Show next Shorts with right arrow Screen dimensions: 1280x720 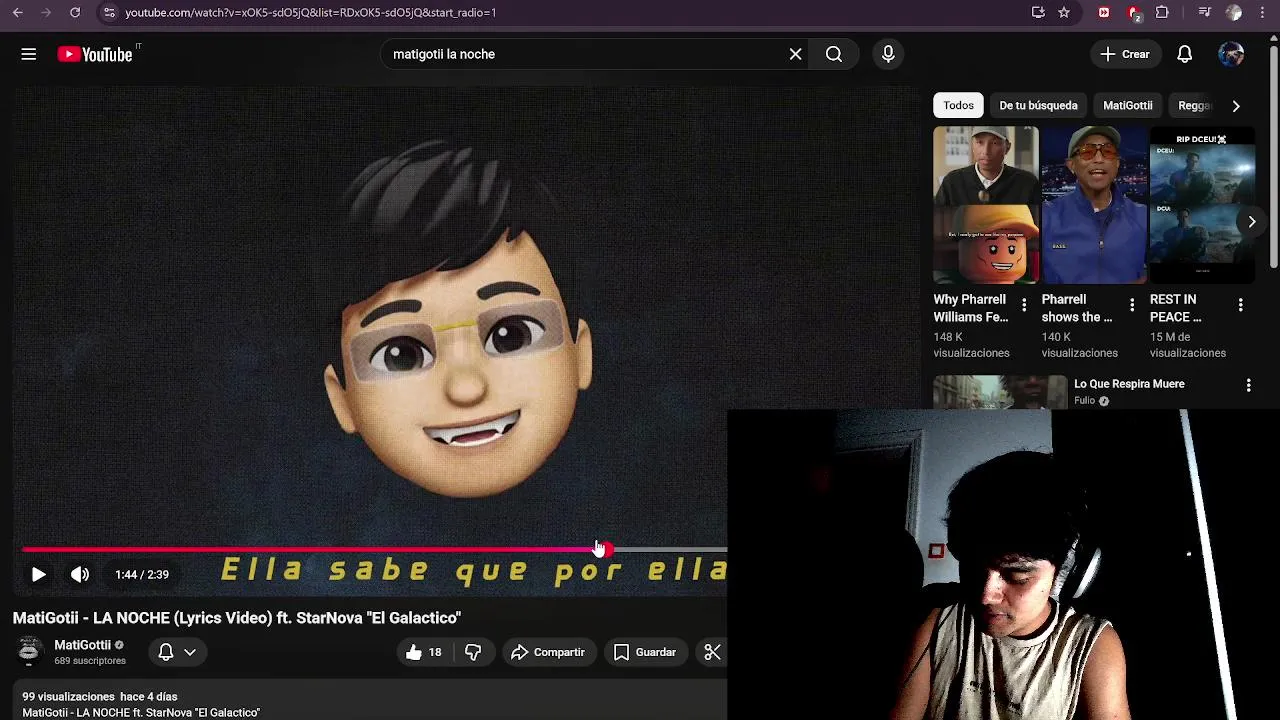point(1251,222)
